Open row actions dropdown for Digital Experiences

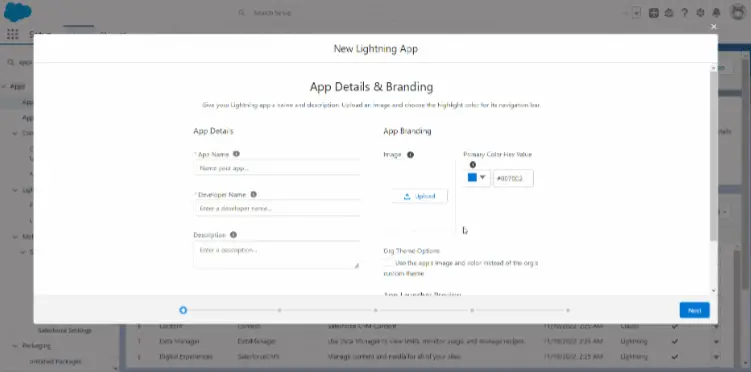coord(717,357)
